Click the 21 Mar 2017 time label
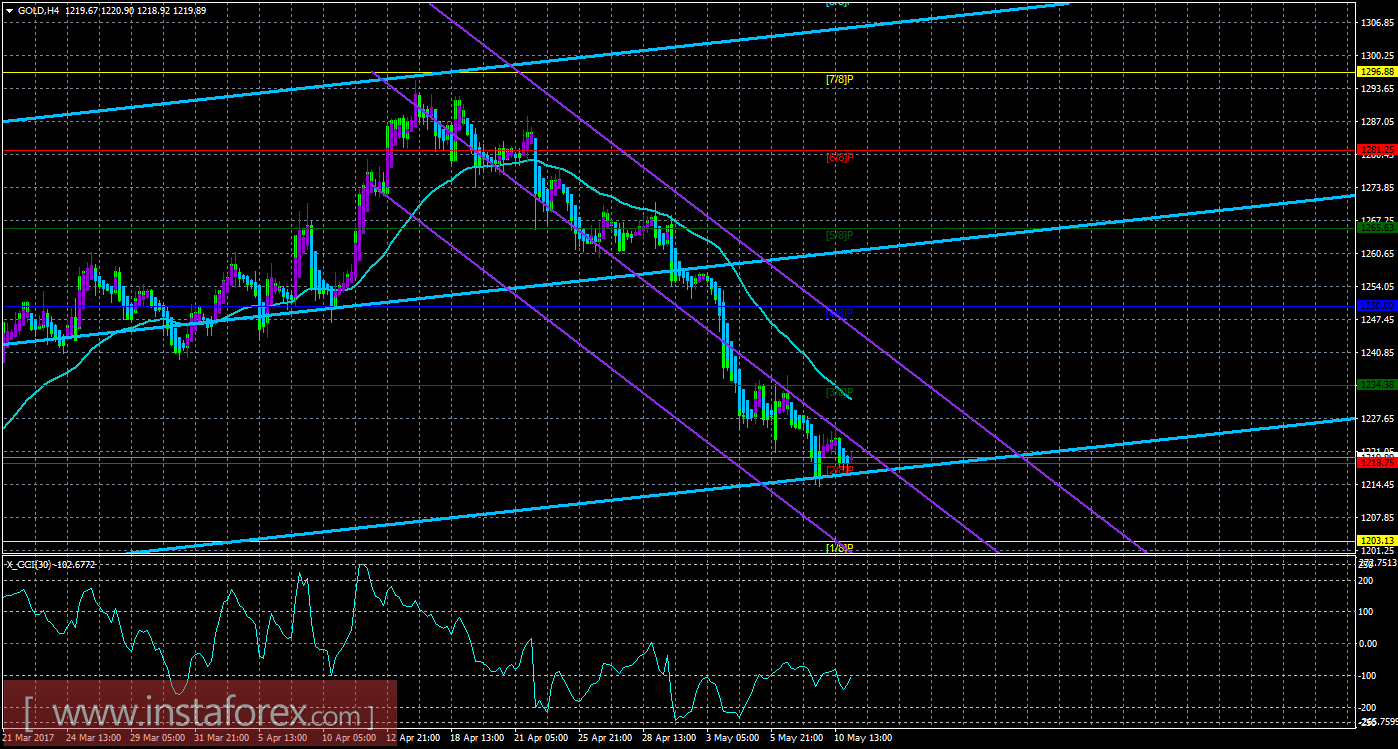 [28, 738]
